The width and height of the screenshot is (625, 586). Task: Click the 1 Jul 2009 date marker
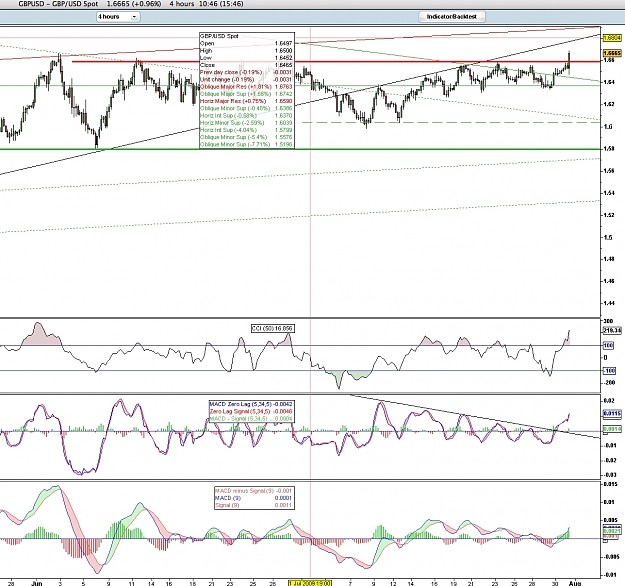310,583
